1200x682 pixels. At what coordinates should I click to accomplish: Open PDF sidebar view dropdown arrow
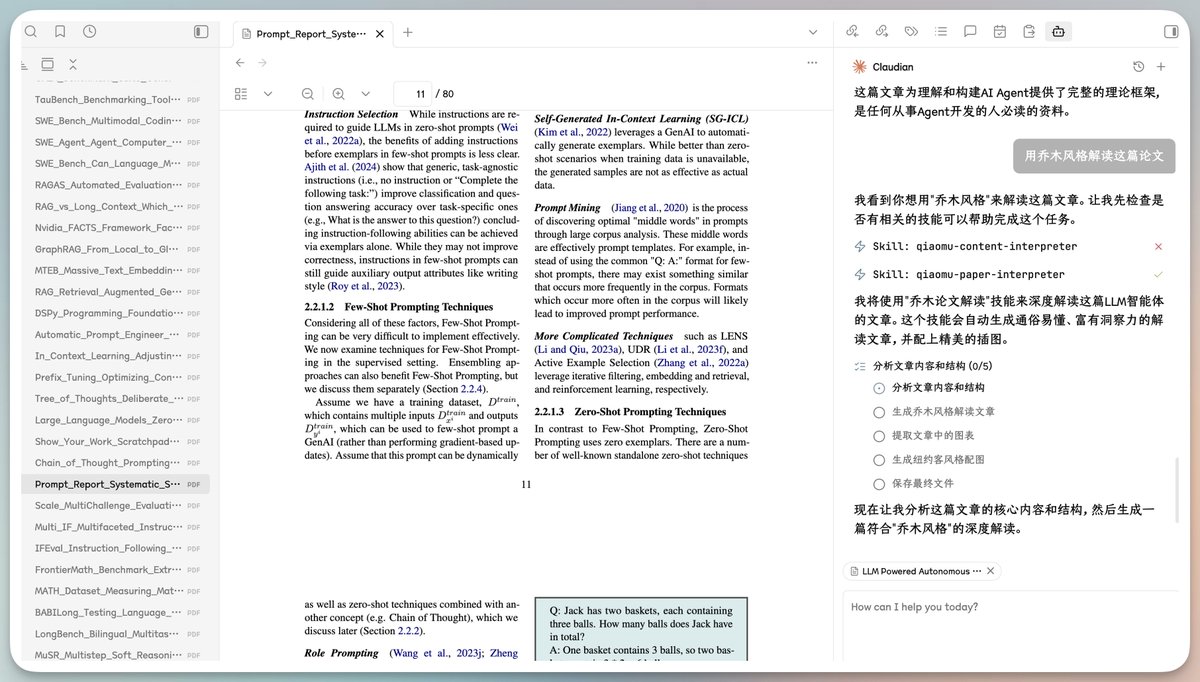[x=268, y=94]
